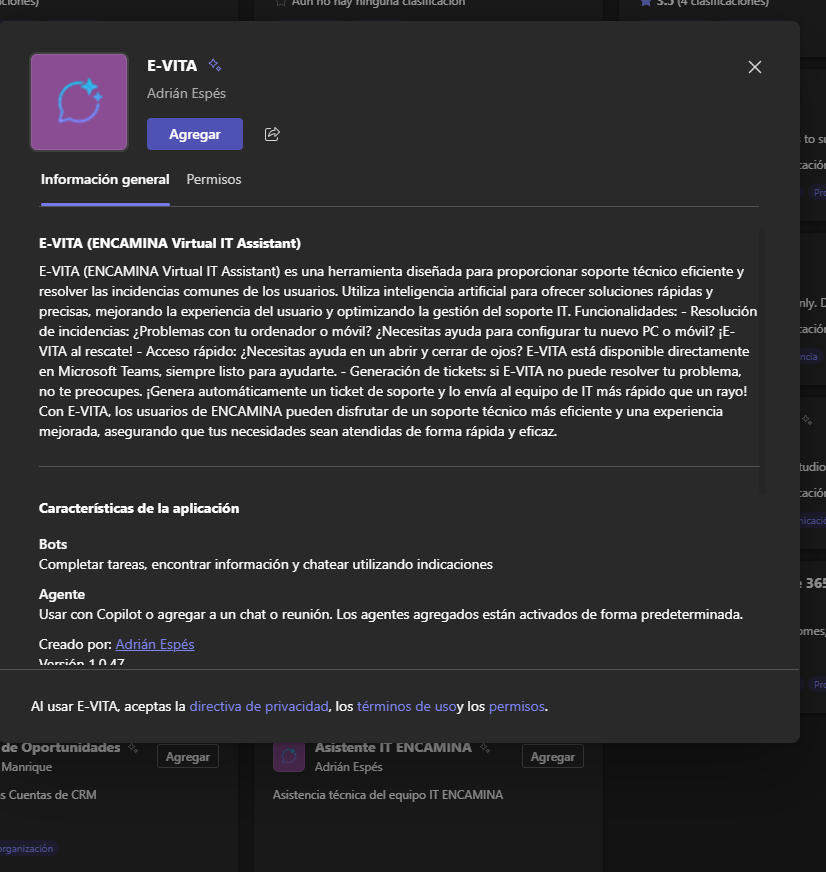Close the E-VITA details dialog
The image size is (826, 872).
(x=755, y=67)
